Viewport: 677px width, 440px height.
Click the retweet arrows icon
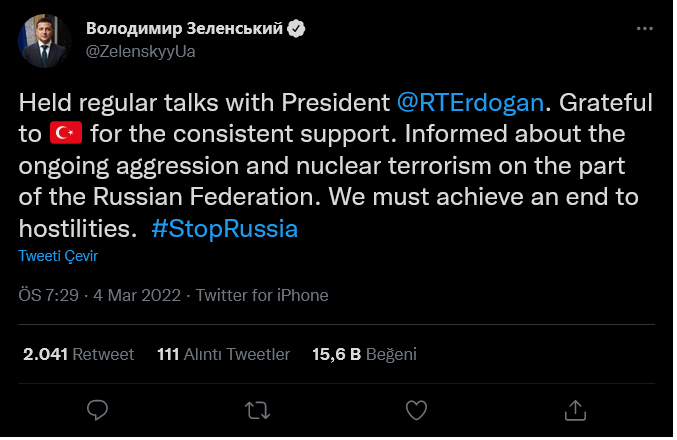[x=257, y=410]
